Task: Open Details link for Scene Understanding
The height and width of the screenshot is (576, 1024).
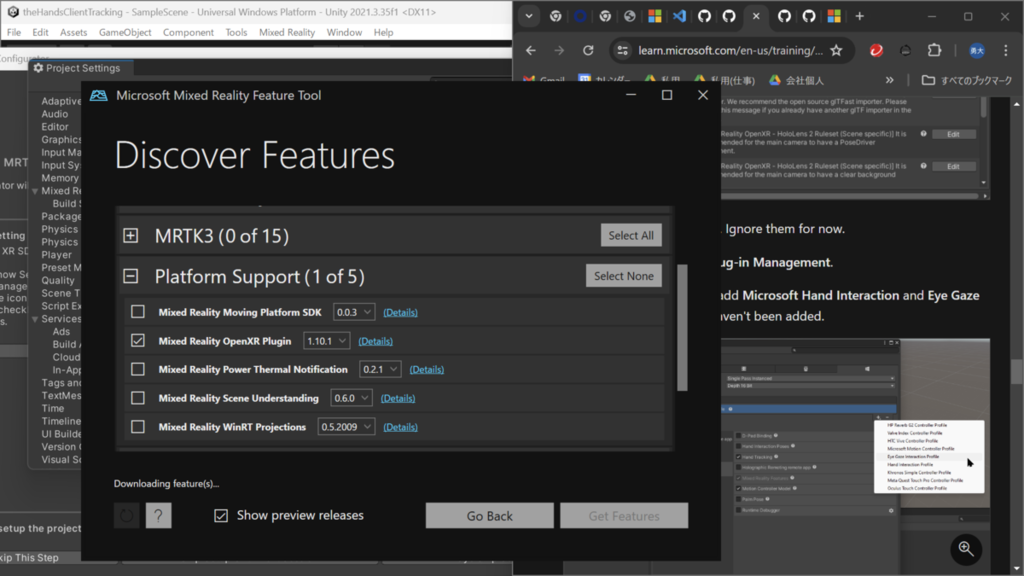Action: [x=398, y=398]
